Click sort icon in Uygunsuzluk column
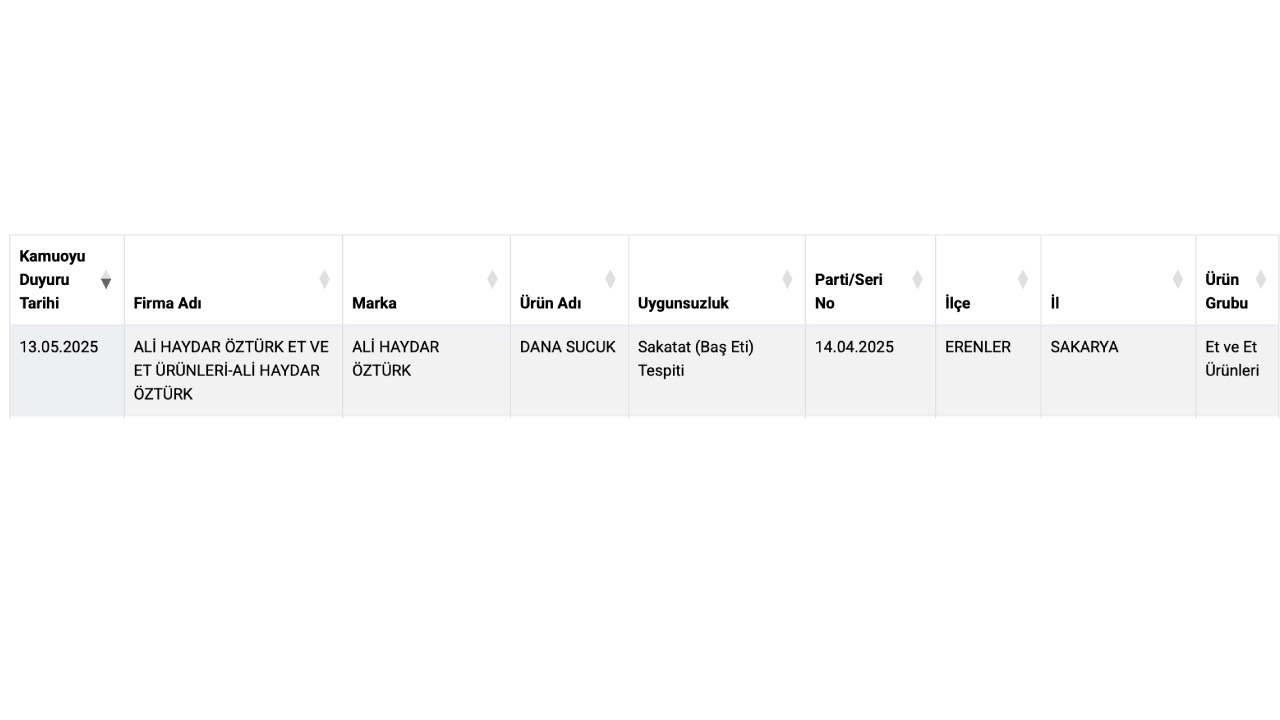 coord(787,280)
